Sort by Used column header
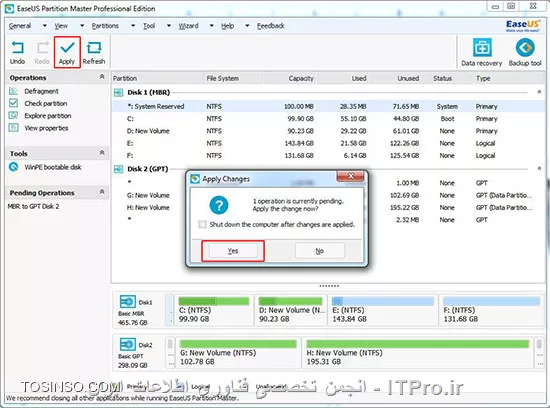550x408 pixels. (x=342, y=78)
